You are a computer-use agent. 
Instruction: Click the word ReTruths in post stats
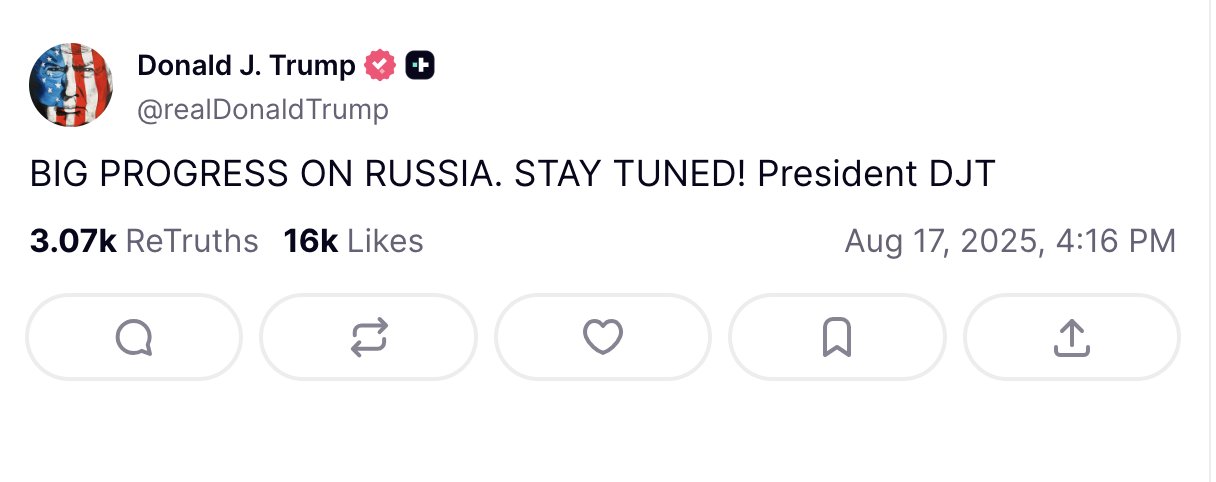pyautogui.click(x=192, y=241)
